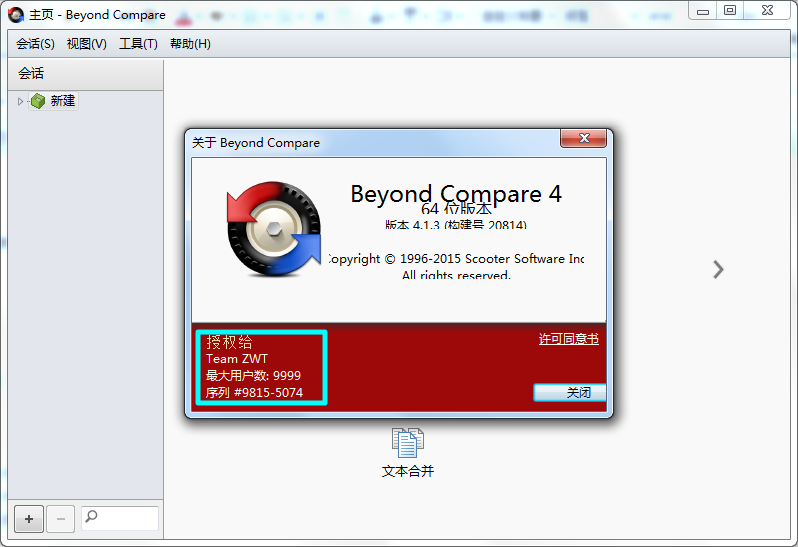Click the 序列 #9815-5074 serial text
Screen dimensions: 798x547
[x=254, y=393]
